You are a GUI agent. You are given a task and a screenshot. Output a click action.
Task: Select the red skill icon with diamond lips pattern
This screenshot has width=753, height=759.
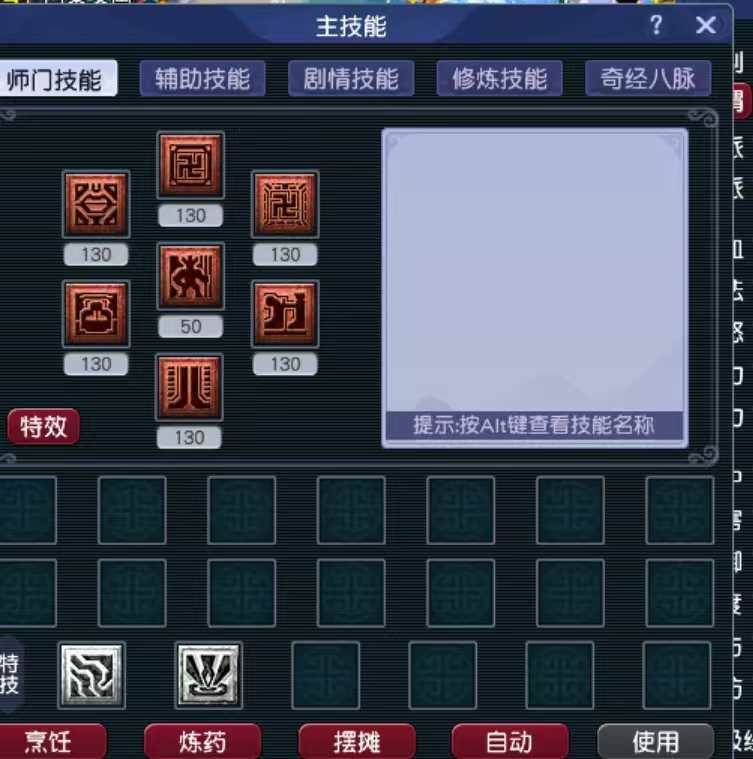point(96,204)
